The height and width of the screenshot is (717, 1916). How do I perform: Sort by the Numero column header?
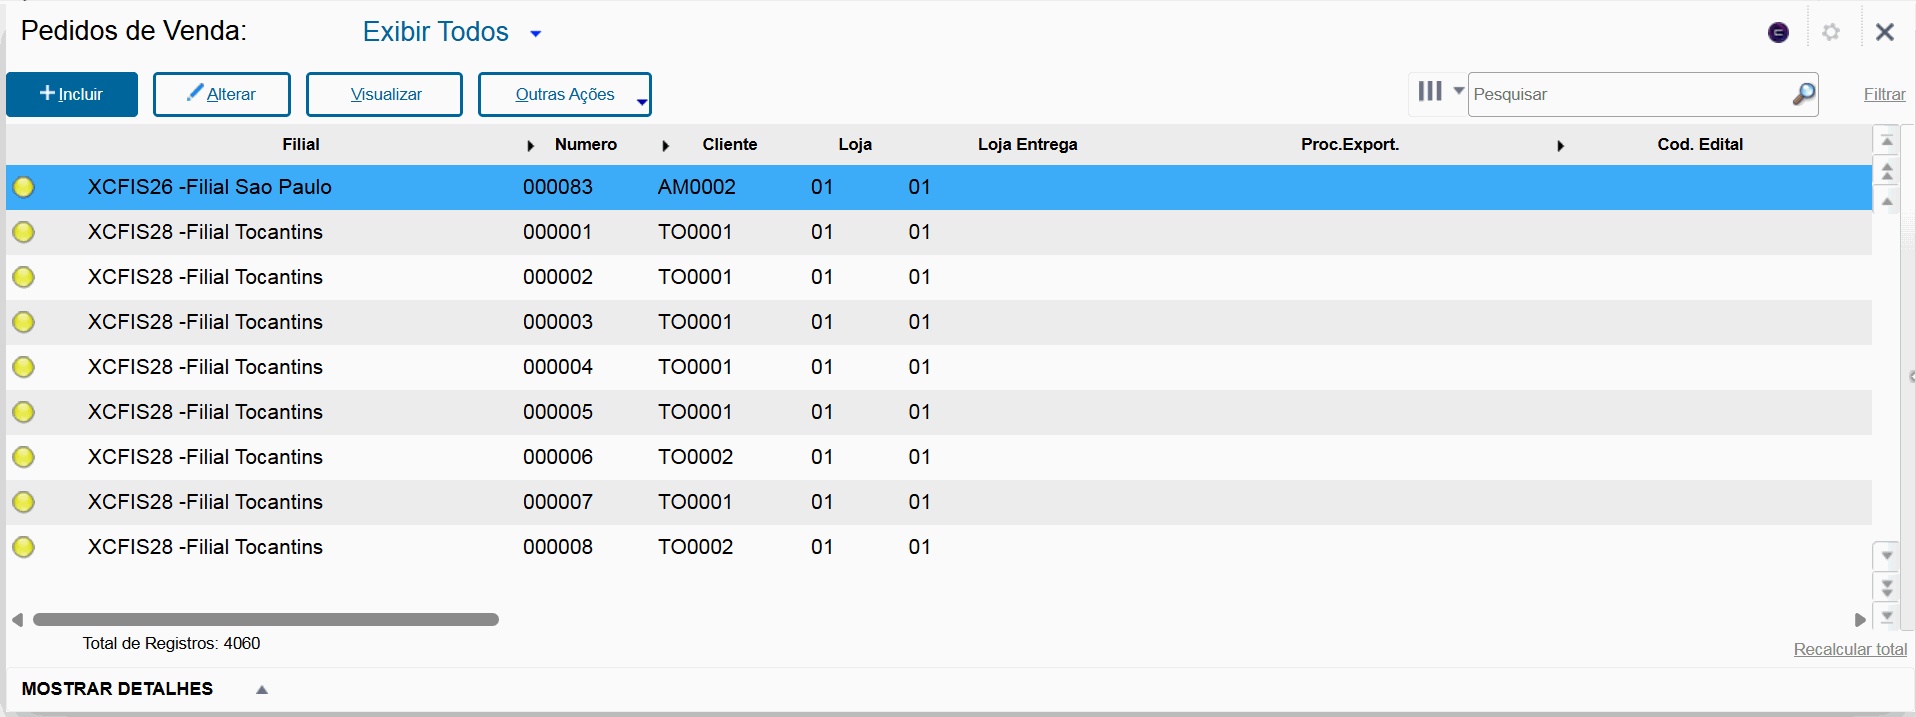(586, 144)
